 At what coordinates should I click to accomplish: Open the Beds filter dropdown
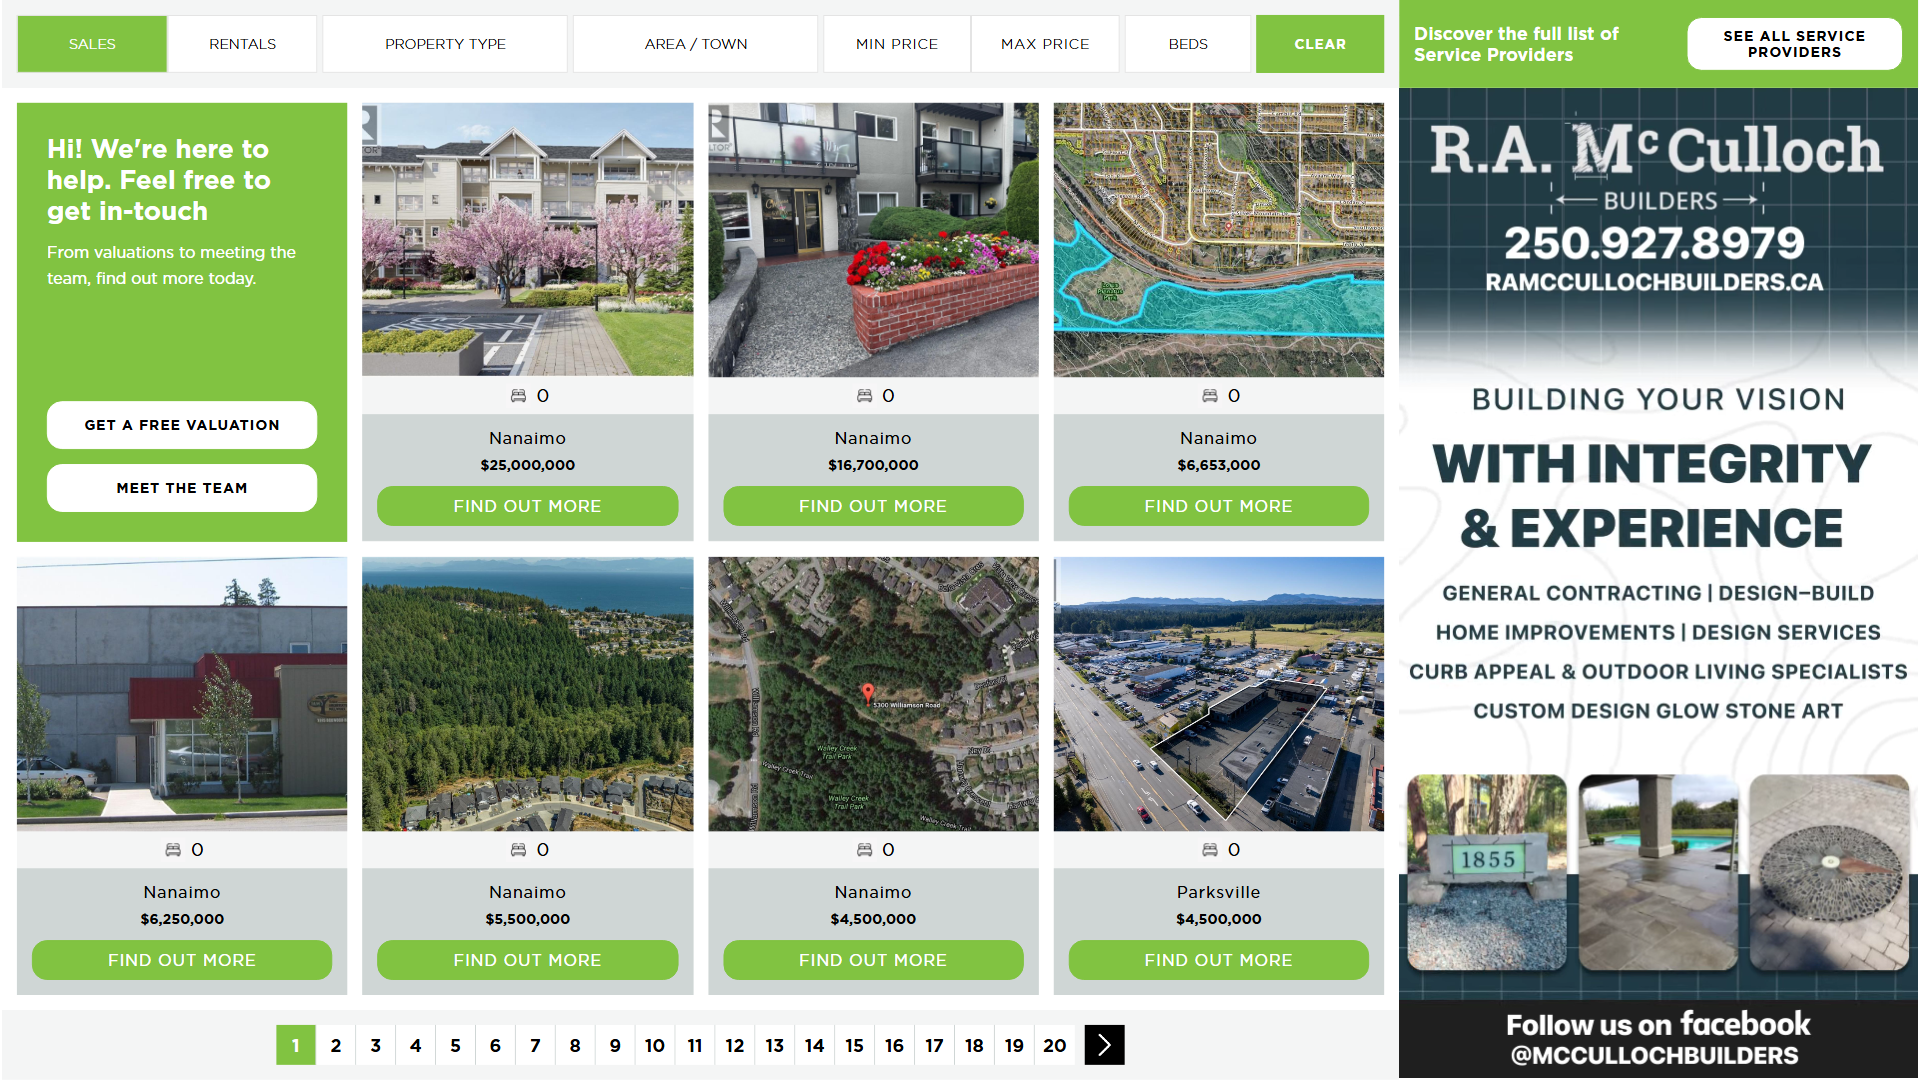[x=1187, y=44]
